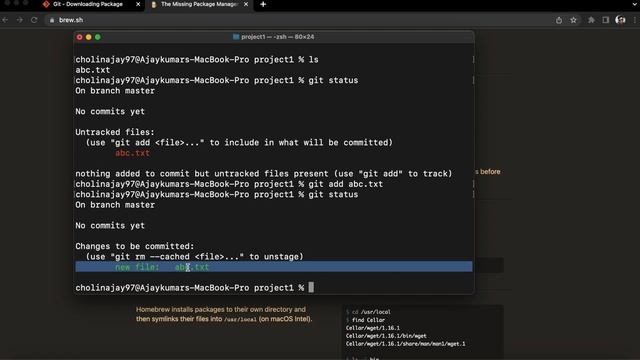This screenshot has height=360, width=640.
Task: Bookmark this page with the star
Action: click(x=573, y=20)
